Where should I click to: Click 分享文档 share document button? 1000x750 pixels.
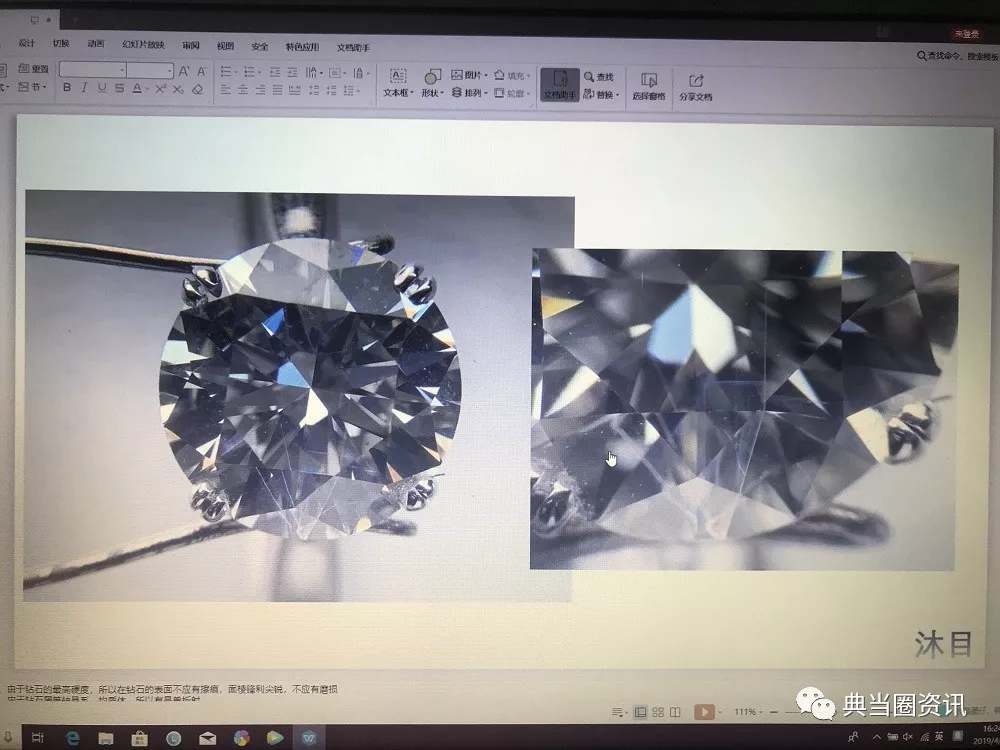(x=695, y=87)
